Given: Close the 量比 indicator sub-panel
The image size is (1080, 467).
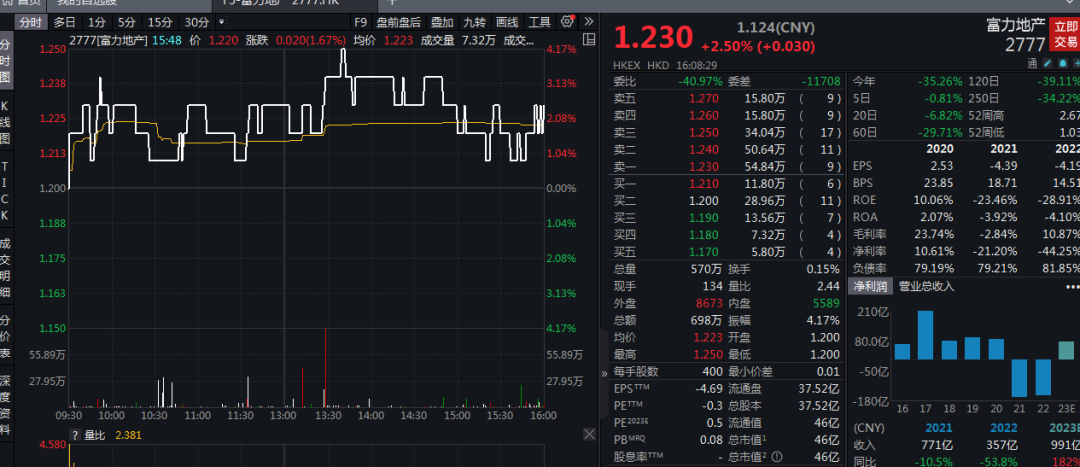Looking at the screenshot, I should point(589,434).
